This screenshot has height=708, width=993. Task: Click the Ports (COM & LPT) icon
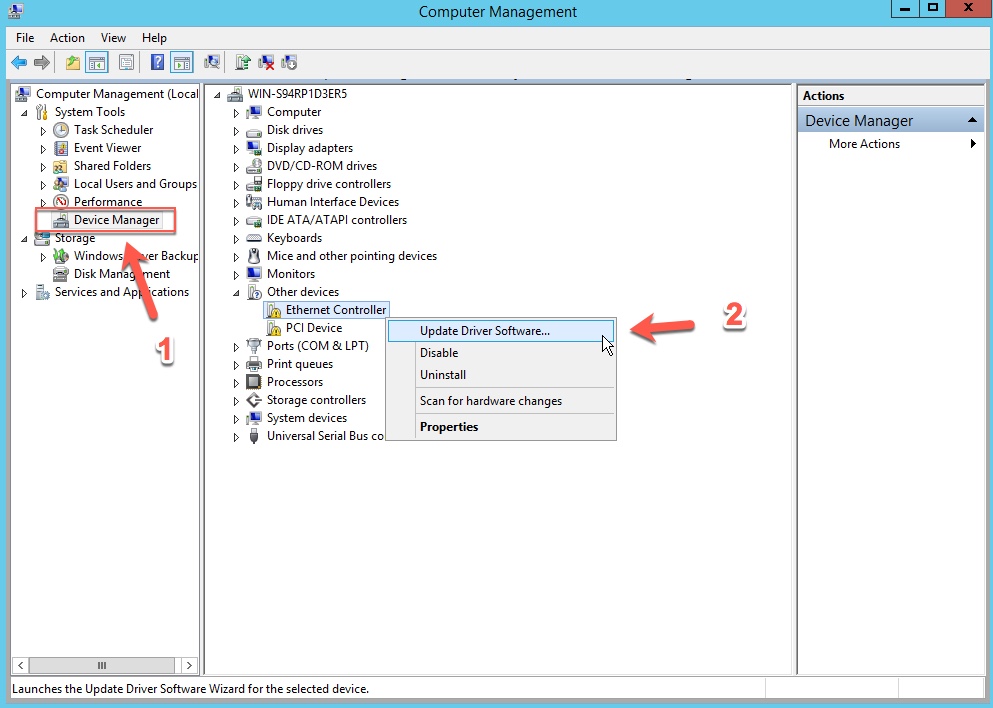(x=254, y=346)
